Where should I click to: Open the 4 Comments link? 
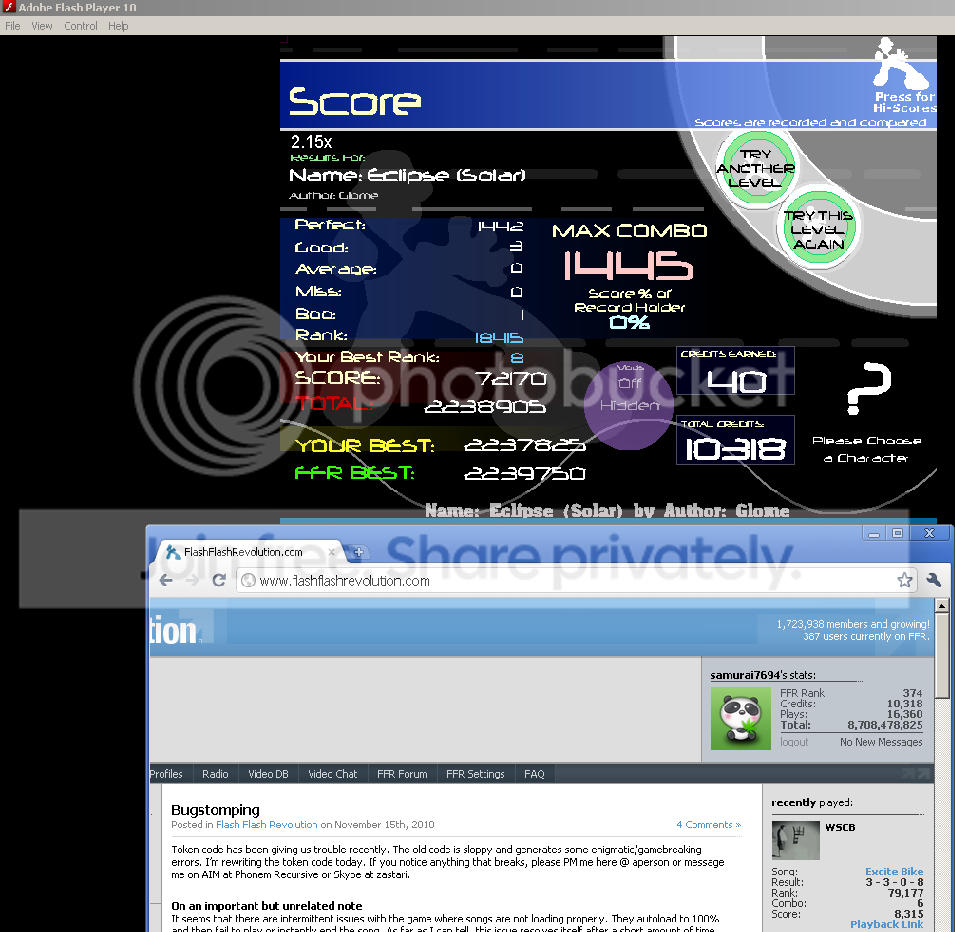click(708, 825)
